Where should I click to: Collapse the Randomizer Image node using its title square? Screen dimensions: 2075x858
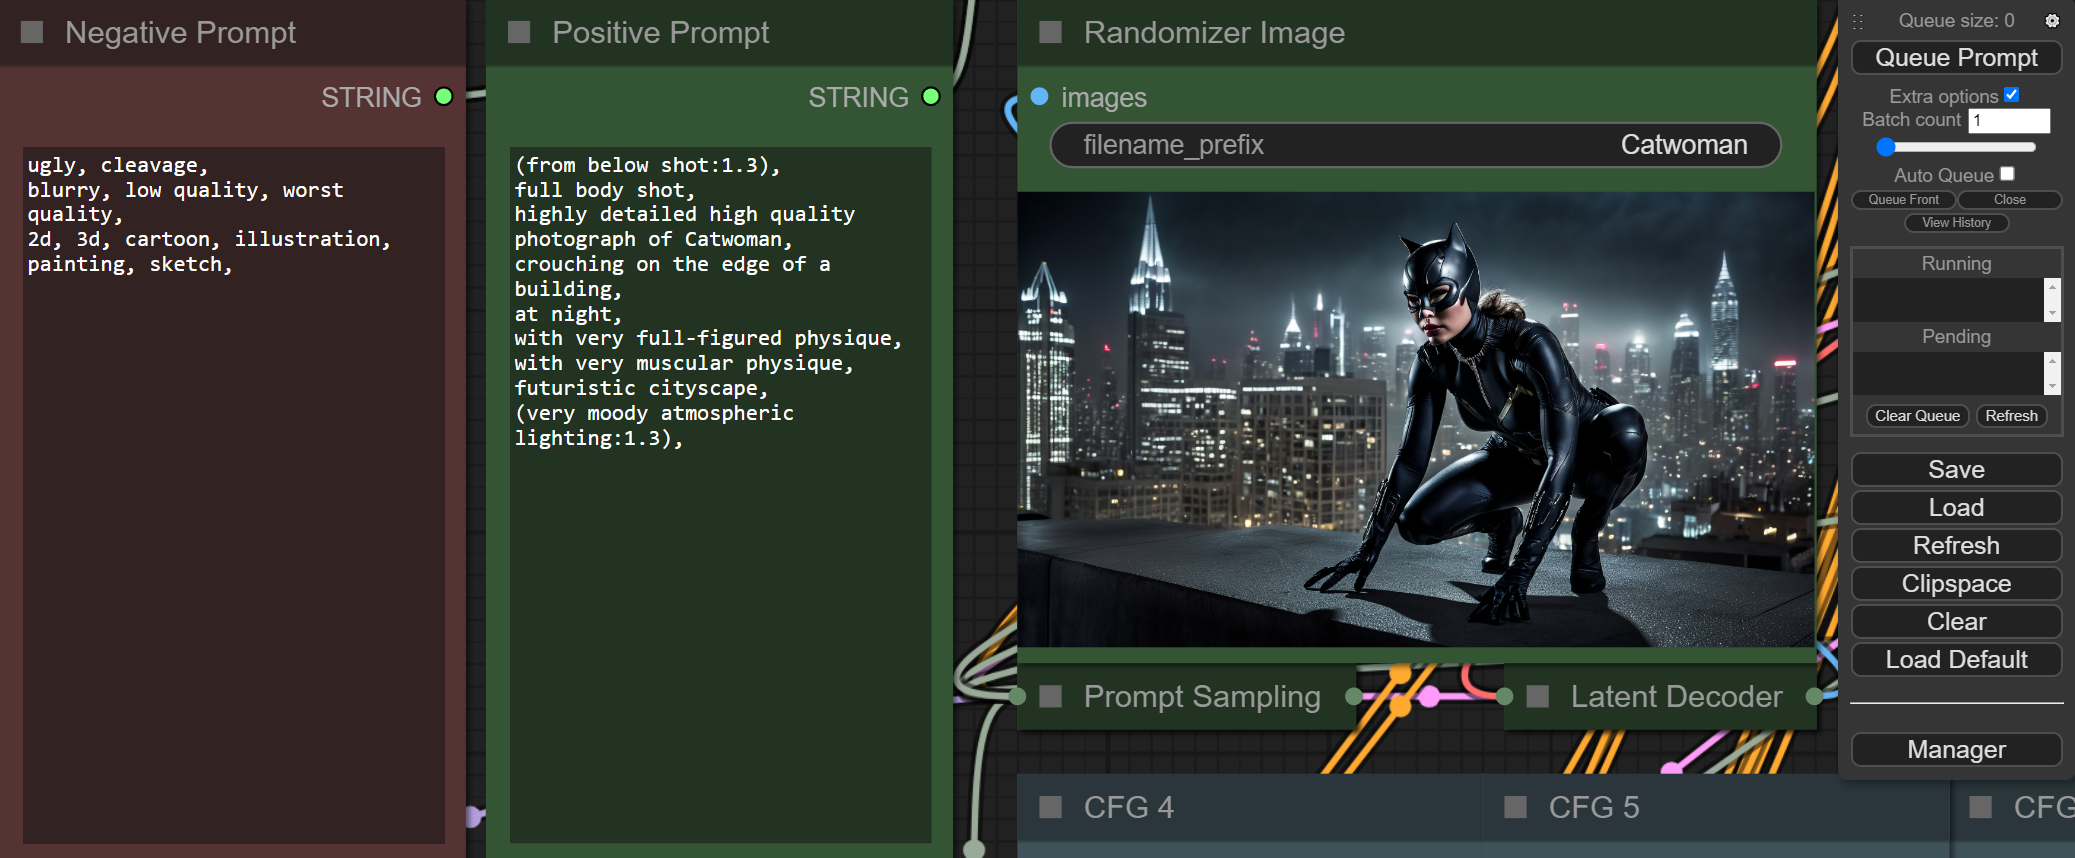click(1050, 33)
